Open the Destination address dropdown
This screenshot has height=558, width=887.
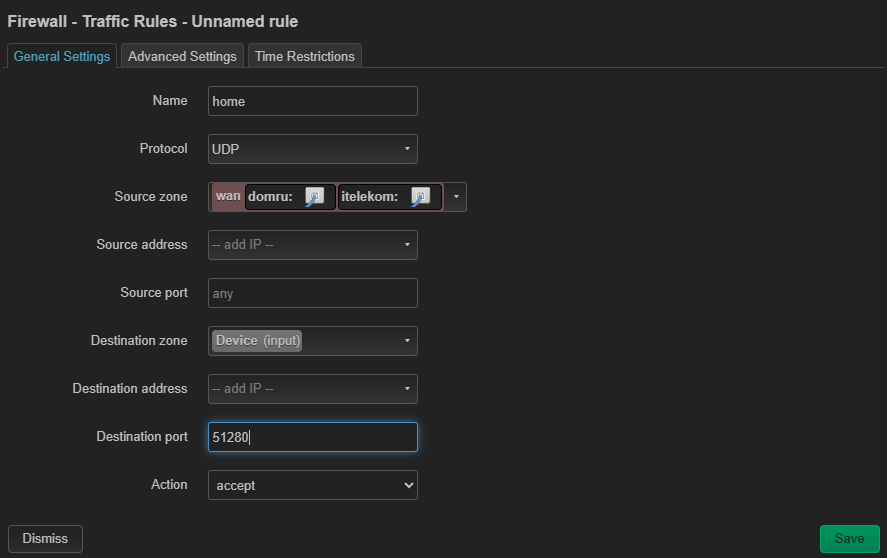tap(313, 389)
